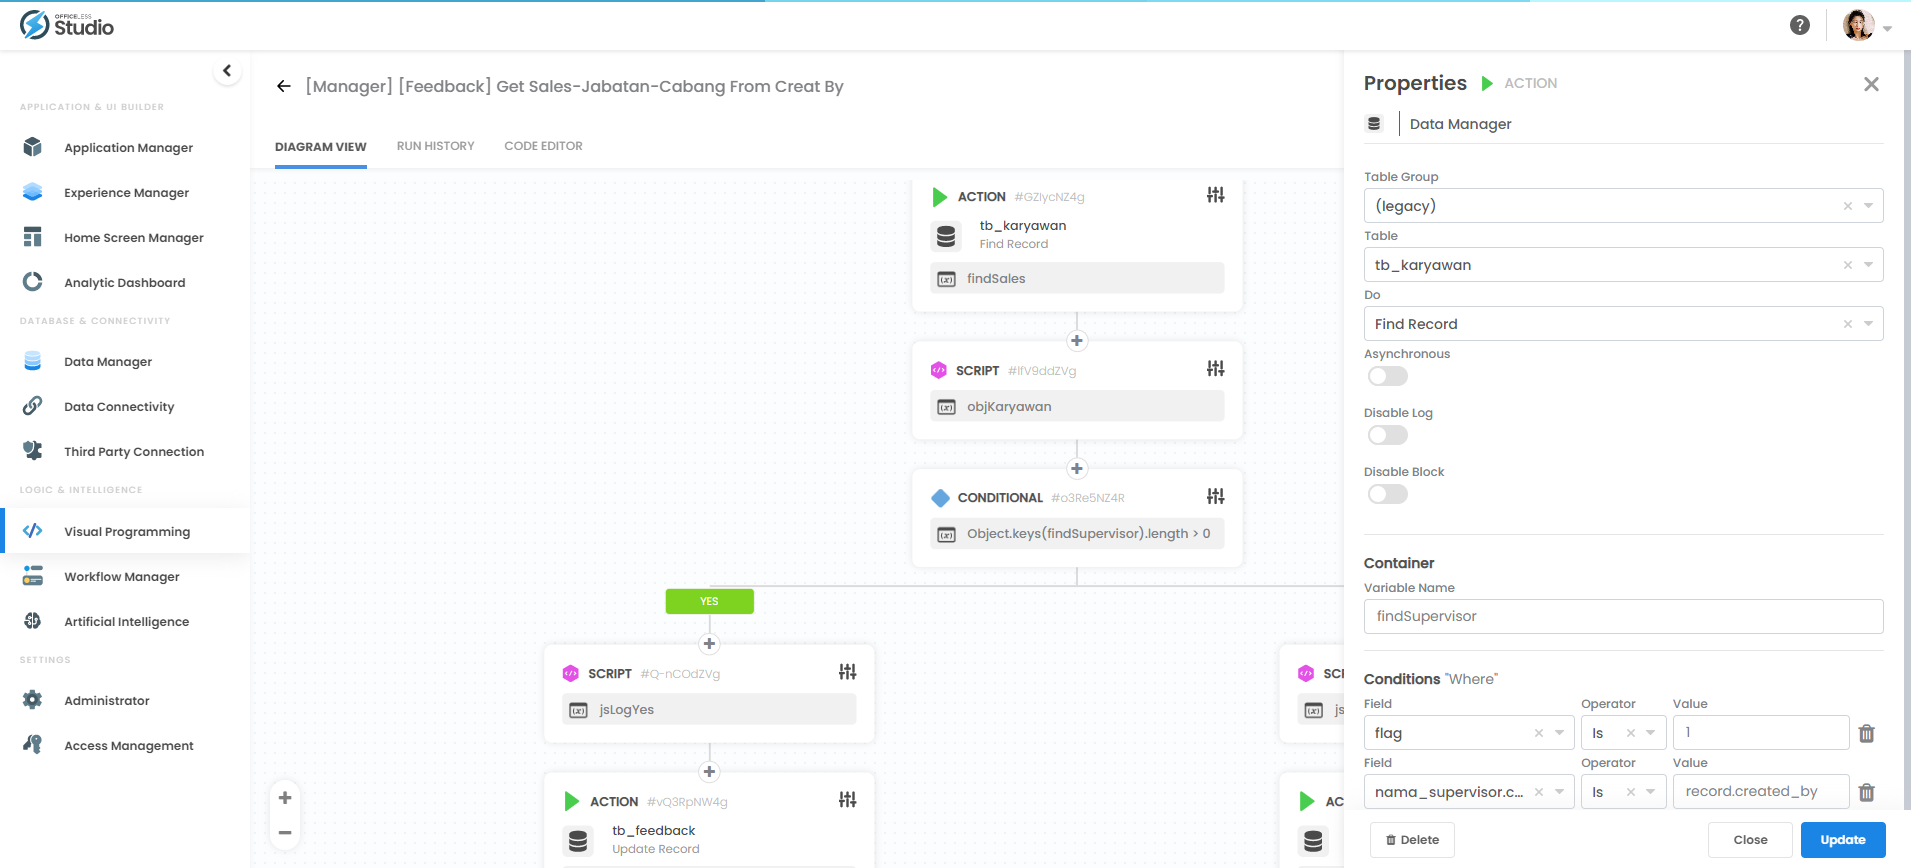The height and width of the screenshot is (868, 1911).
Task: Open Administrator settings
Action: coord(106,700)
